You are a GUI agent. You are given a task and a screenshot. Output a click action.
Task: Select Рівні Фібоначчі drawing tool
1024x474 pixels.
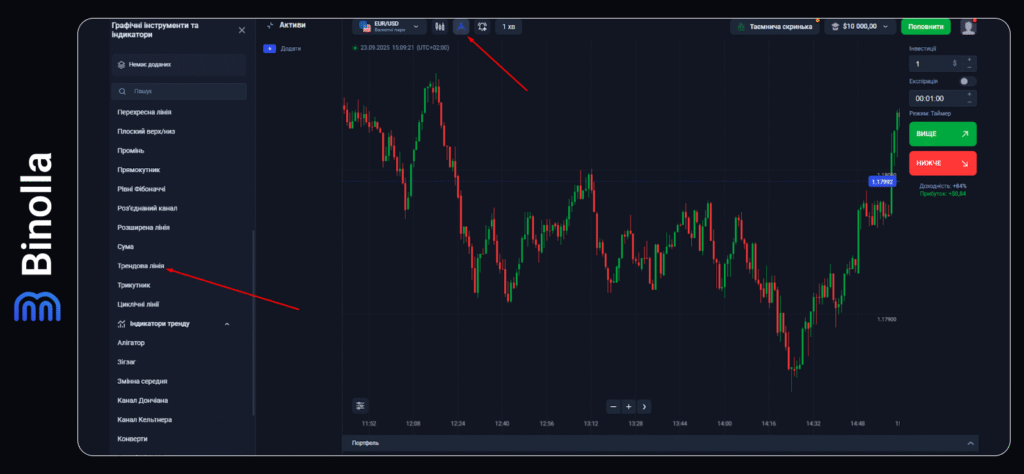pyautogui.click(x=141, y=189)
